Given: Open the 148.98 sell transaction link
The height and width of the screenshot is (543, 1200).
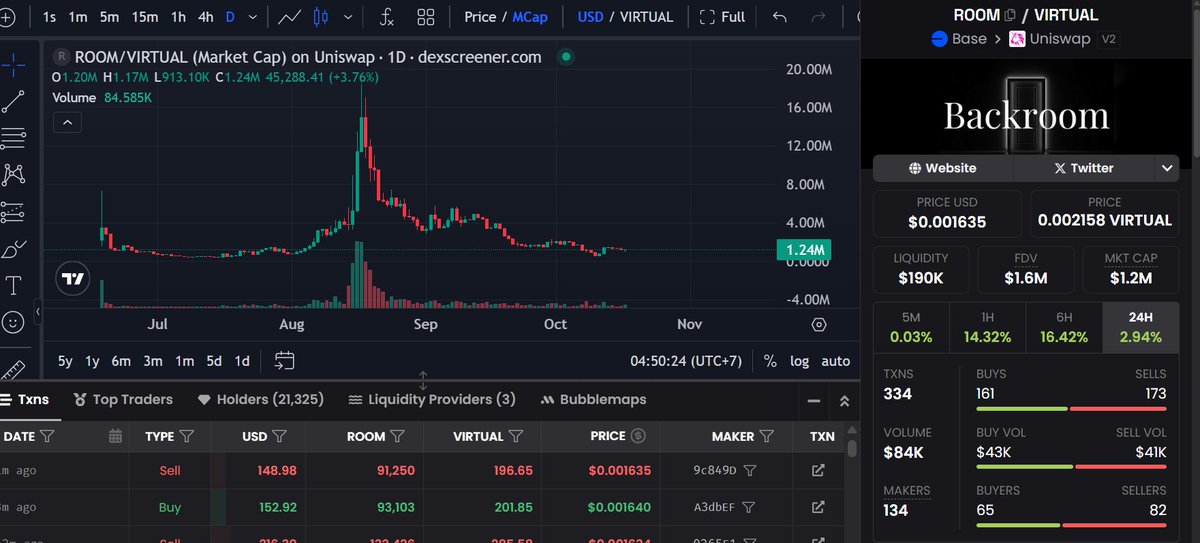Looking at the screenshot, I should pos(818,470).
